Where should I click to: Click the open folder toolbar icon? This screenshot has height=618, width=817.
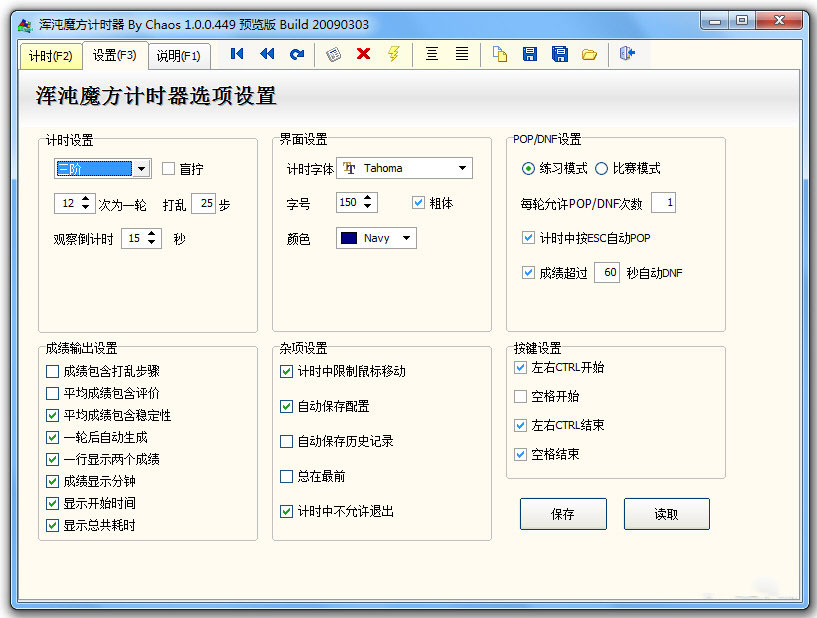click(x=589, y=54)
